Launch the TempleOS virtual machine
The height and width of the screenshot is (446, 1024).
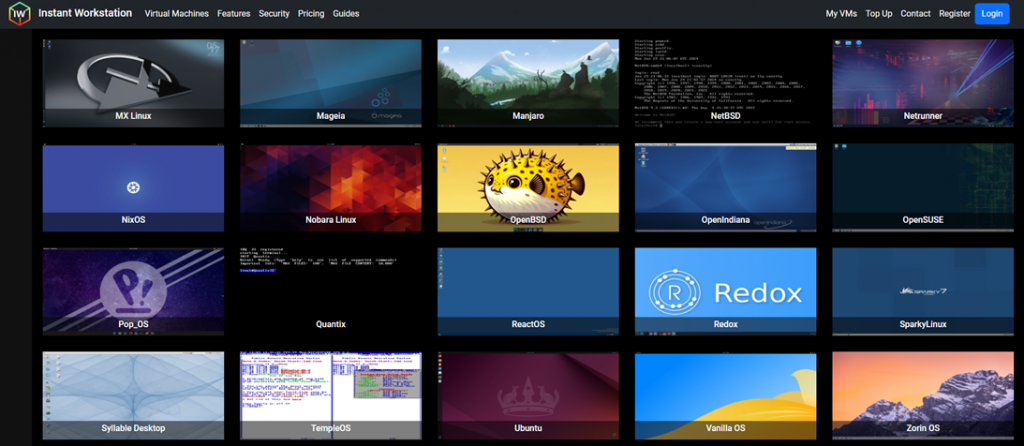pyautogui.click(x=330, y=396)
